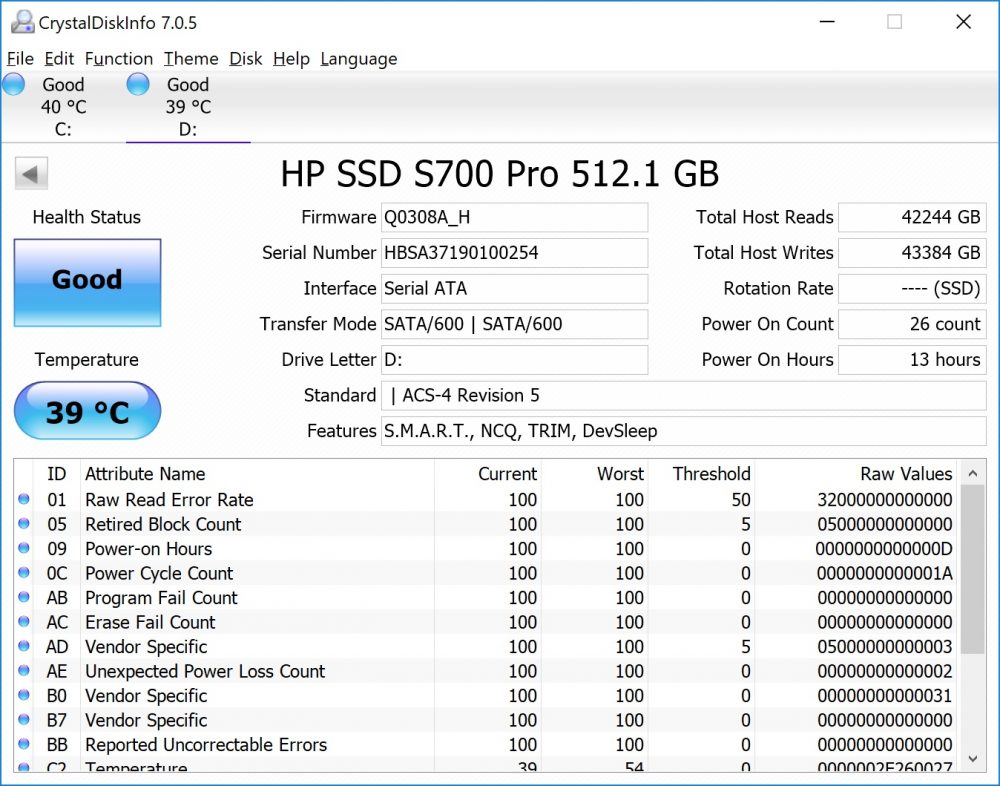The width and height of the screenshot is (1000, 786).
Task: Click the attribute list scrollbar thumb
Action: coord(973,569)
